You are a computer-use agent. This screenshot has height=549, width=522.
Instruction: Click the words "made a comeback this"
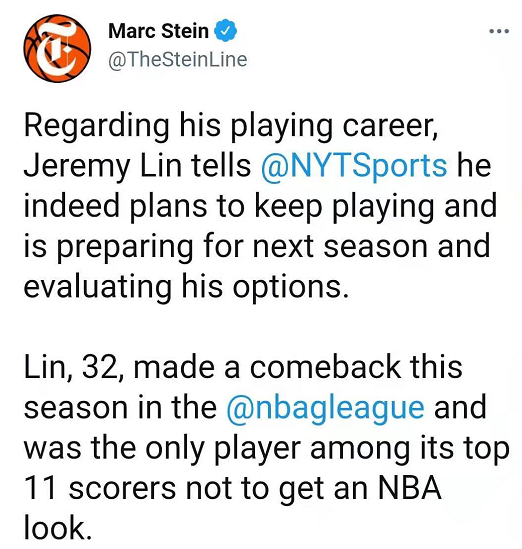pyautogui.click(x=298, y=367)
